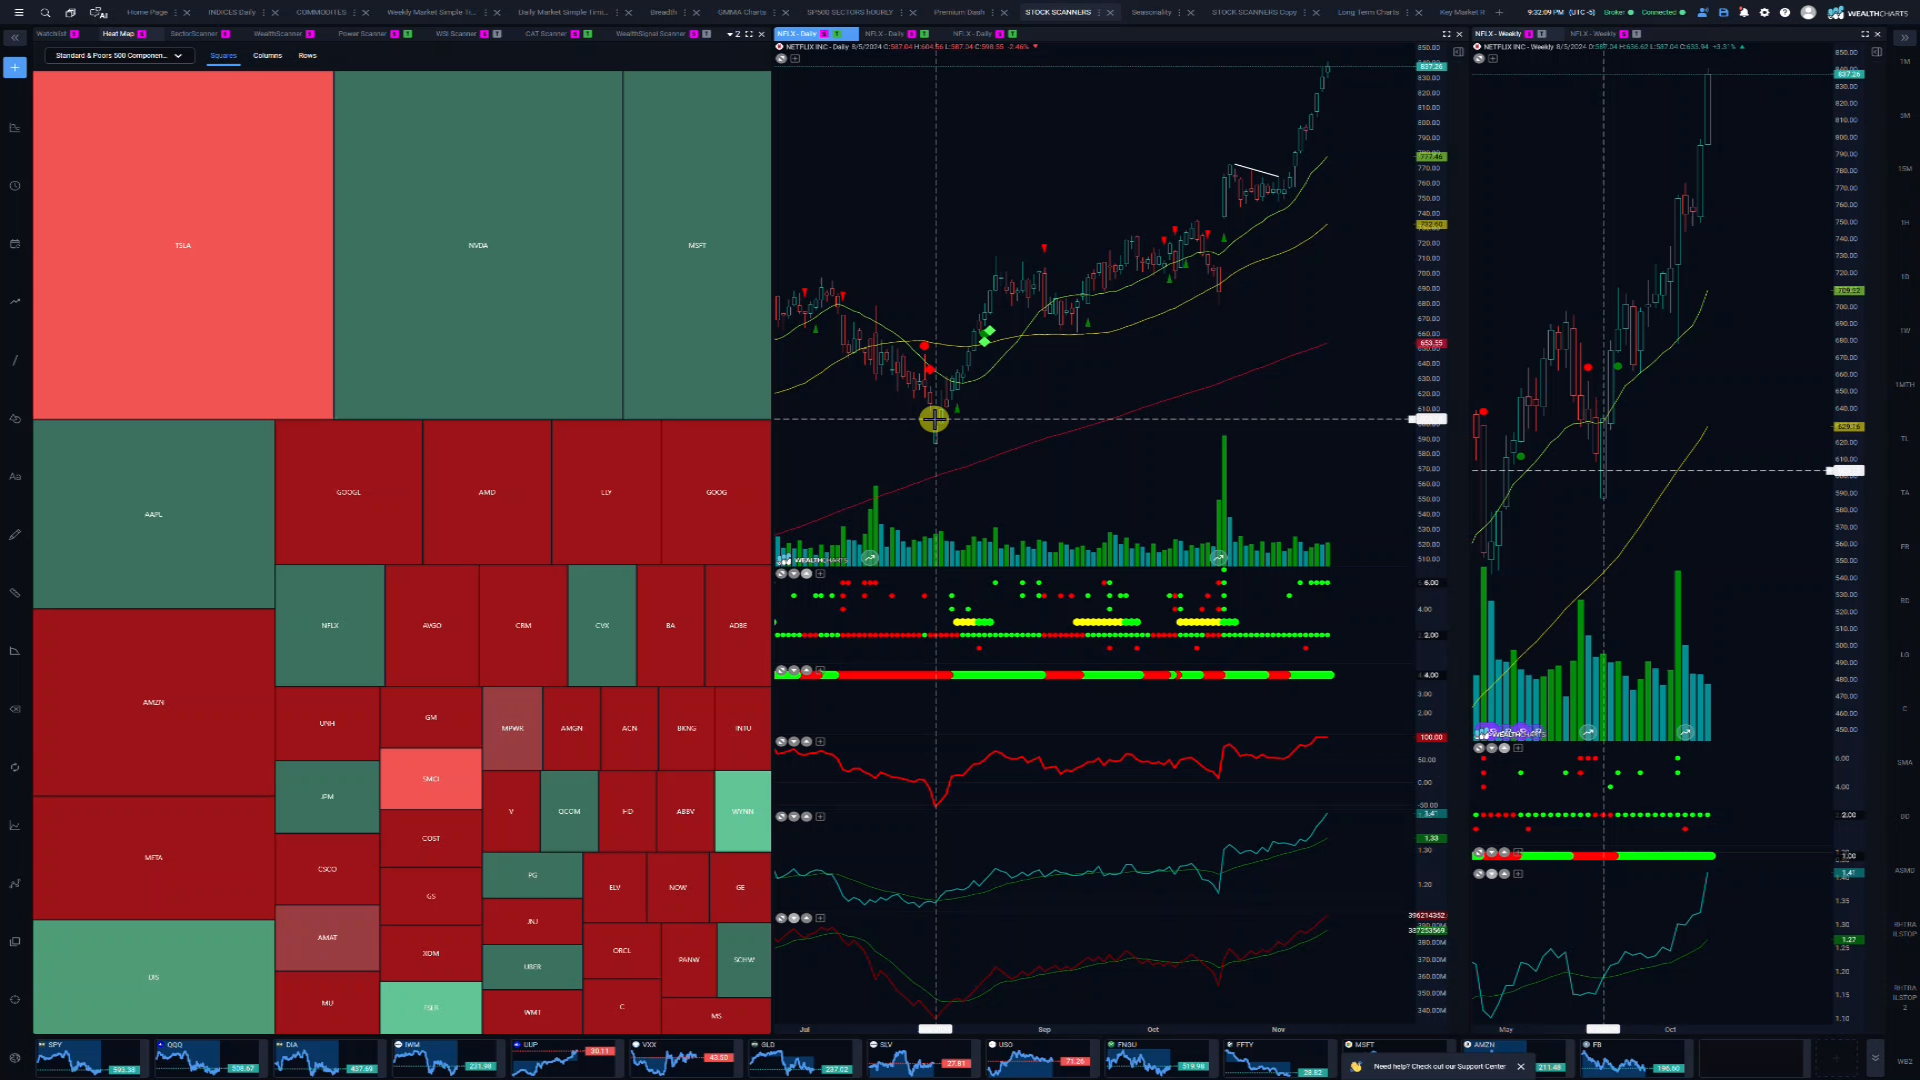Open Long Term Charts tab options menu
This screenshot has height=1080, width=1920.
(1407, 13)
